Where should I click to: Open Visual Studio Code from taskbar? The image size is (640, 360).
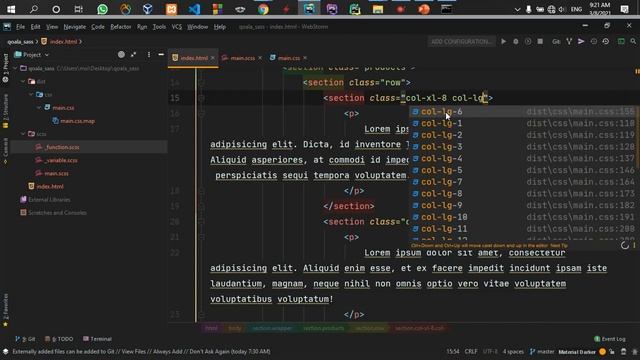click(194, 9)
